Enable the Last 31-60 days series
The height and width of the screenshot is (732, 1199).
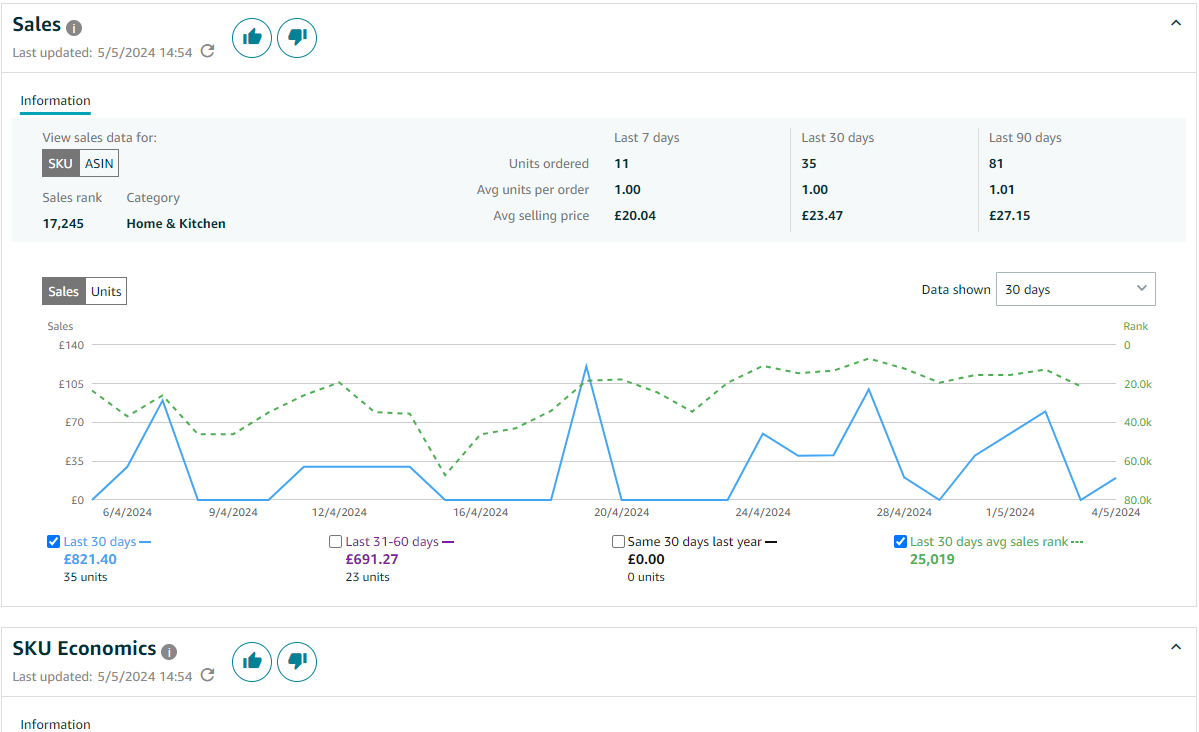(x=335, y=542)
